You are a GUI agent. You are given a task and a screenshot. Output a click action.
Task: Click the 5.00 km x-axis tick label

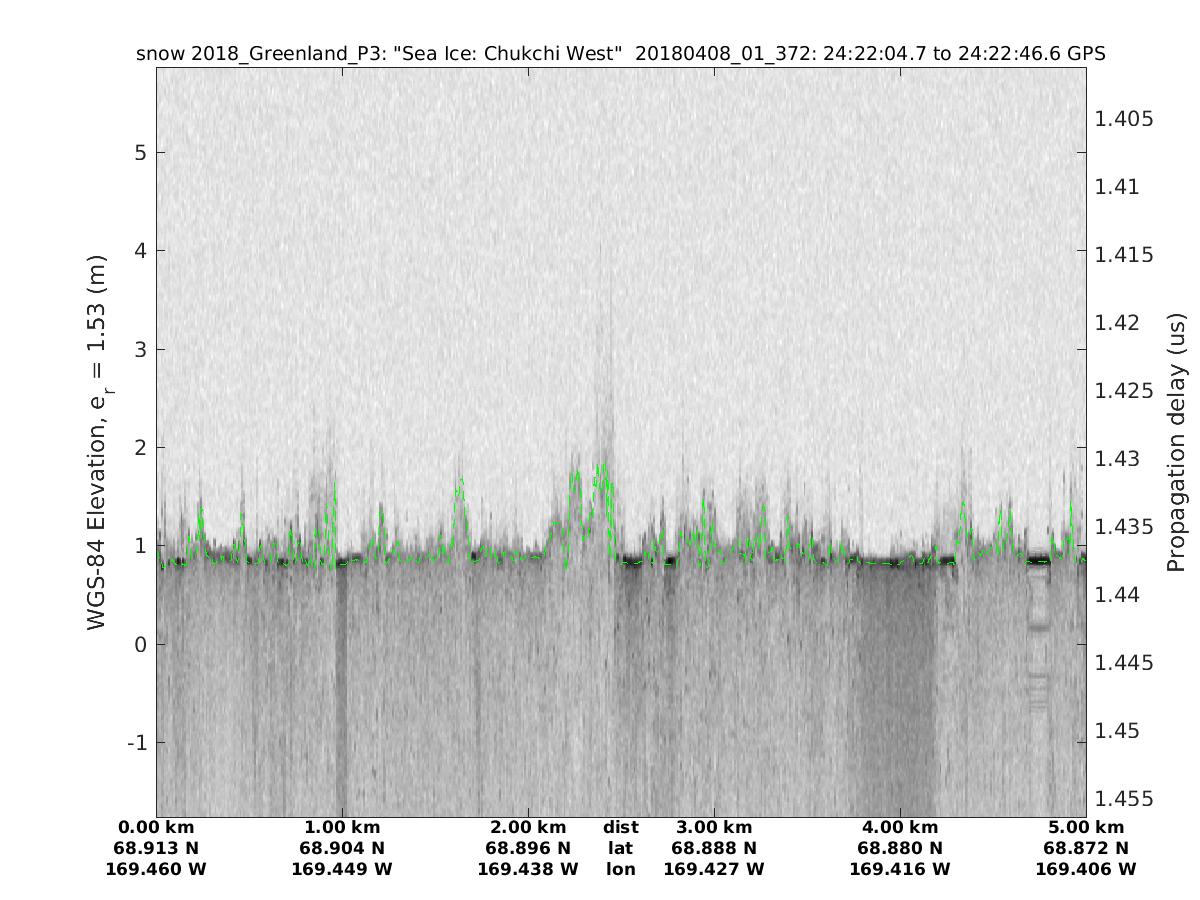coord(1086,827)
